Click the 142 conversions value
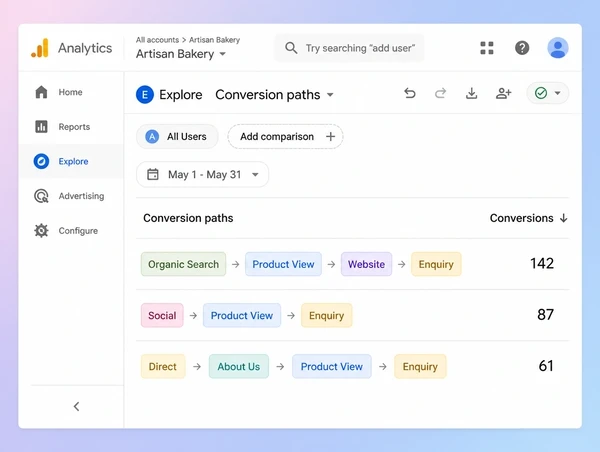Viewport: 600px width, 452px height. point(542,264)
